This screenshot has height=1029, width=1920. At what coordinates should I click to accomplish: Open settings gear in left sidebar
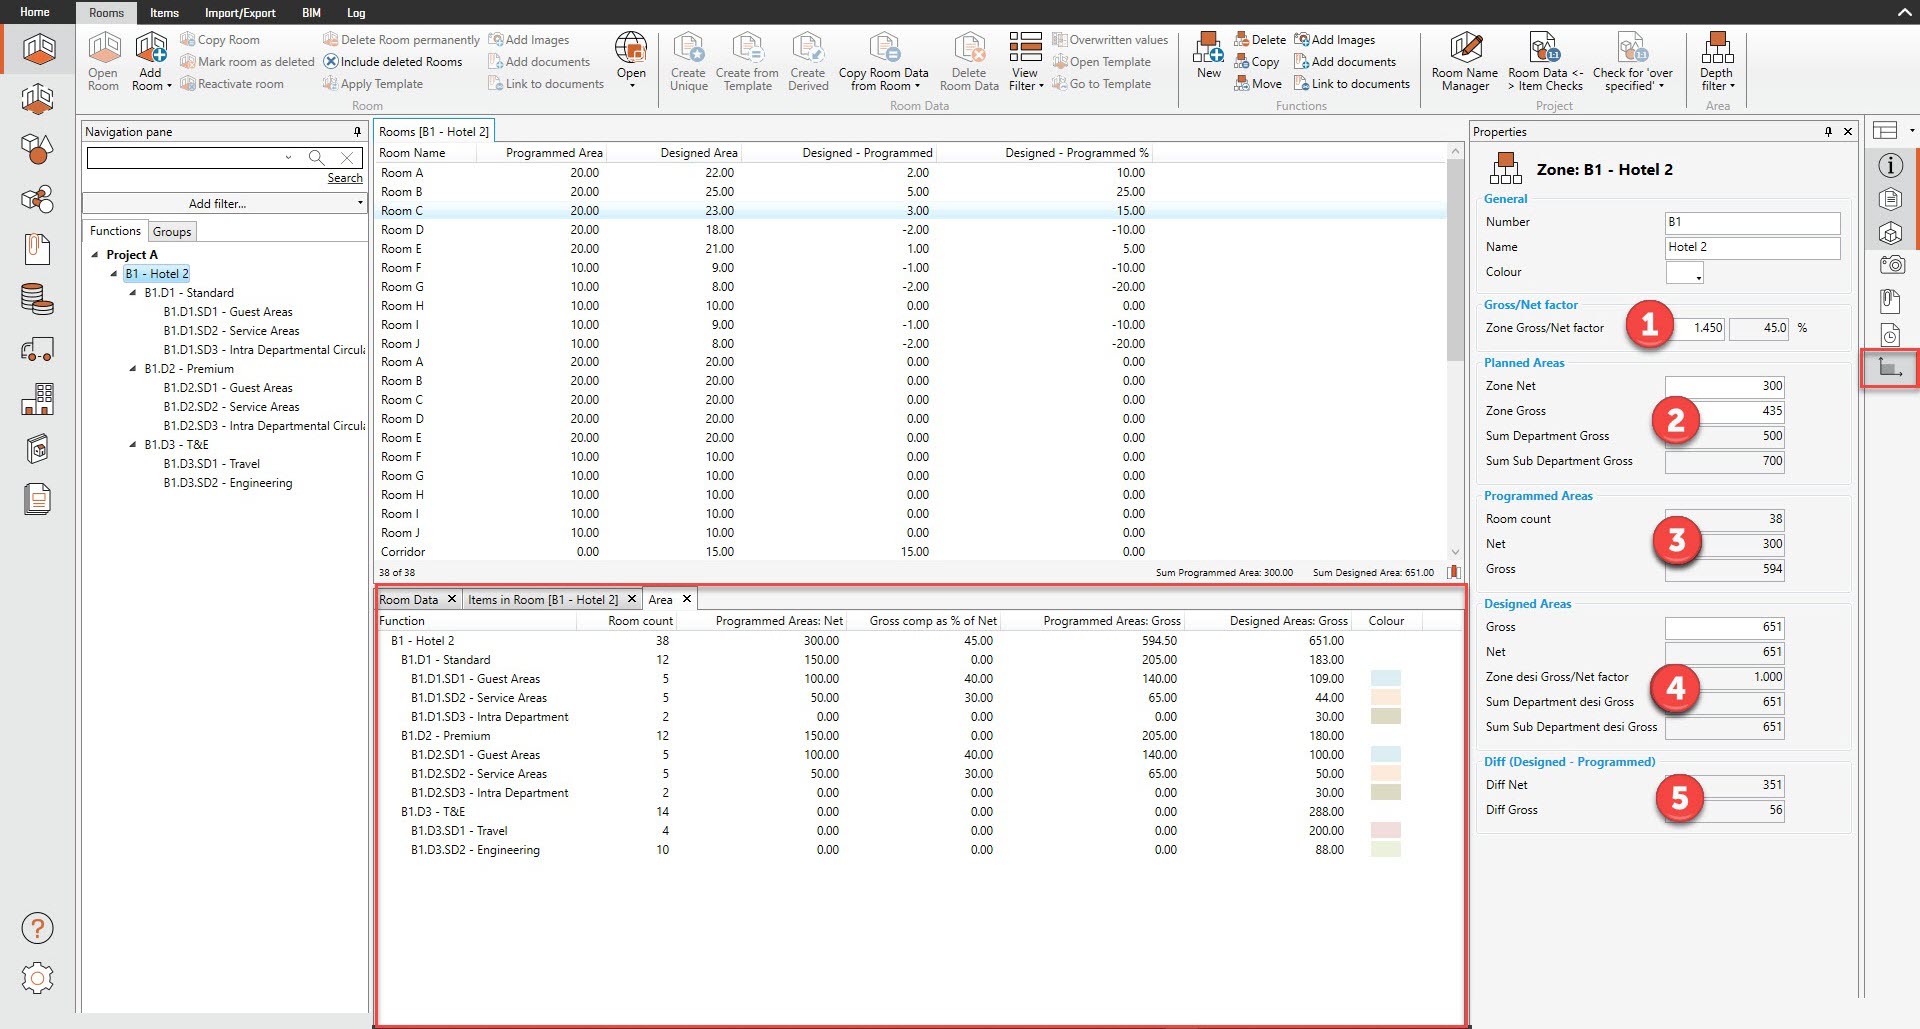[37, 977]
